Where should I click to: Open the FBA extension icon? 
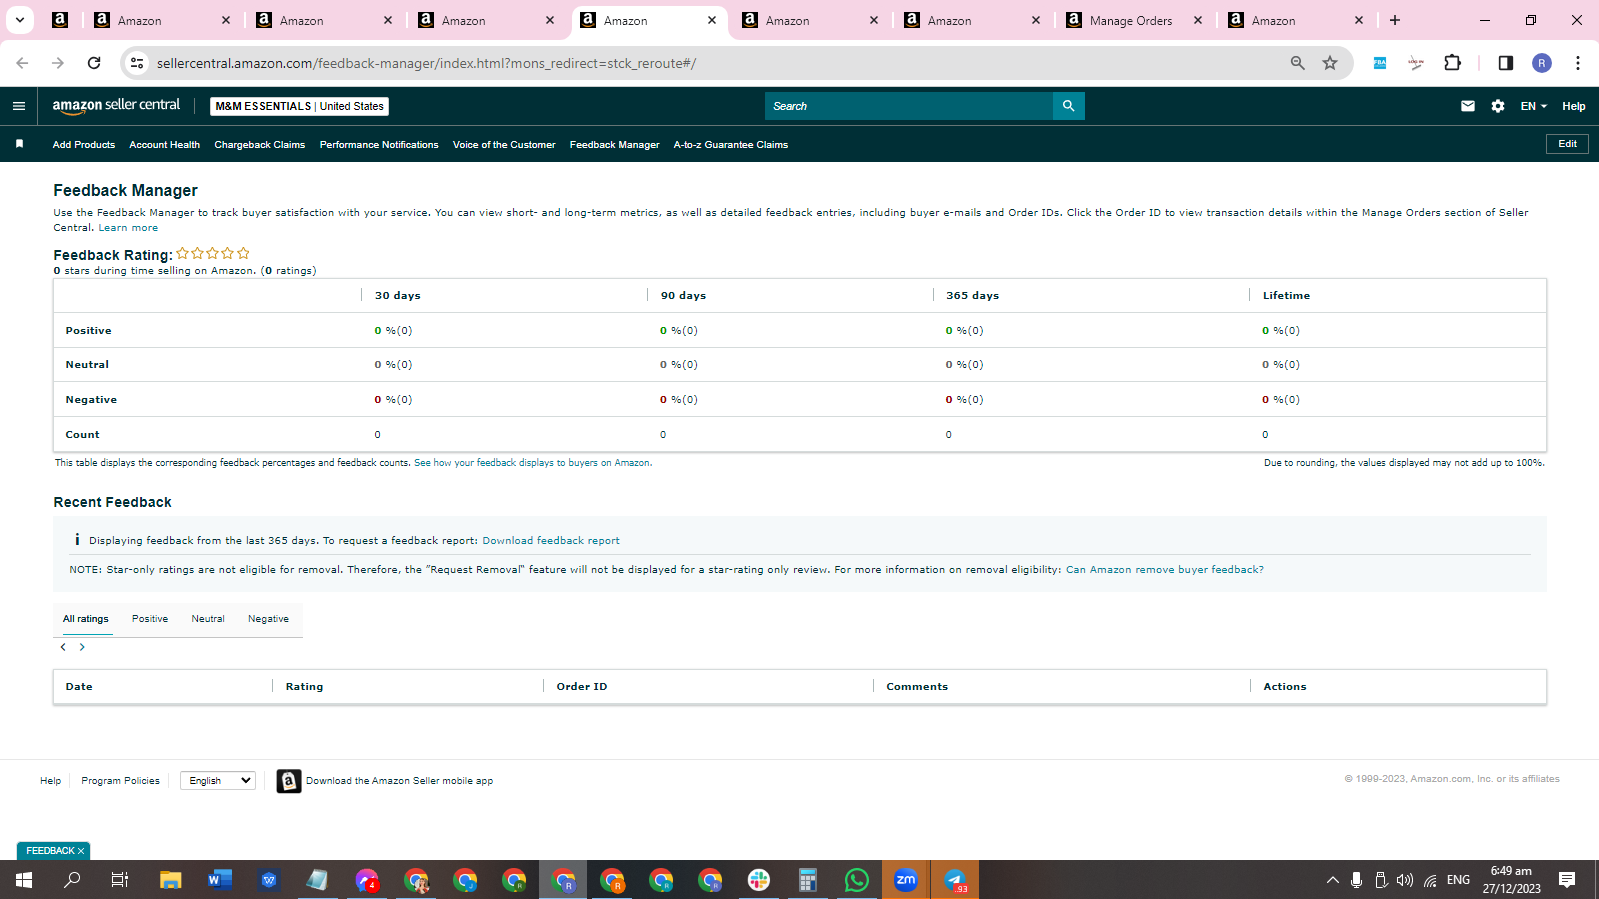(1380, 63)
